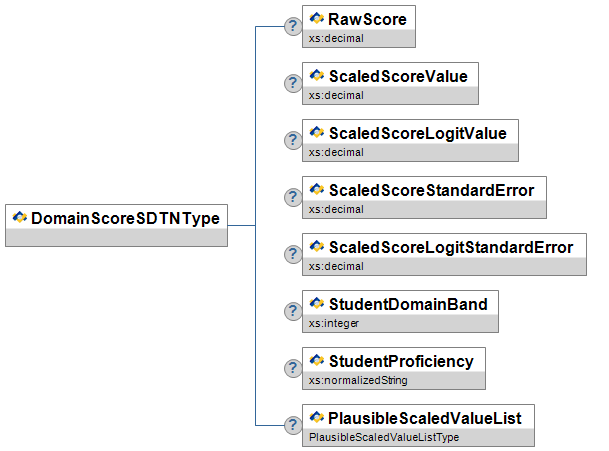Click the DomainScoreSDTNType element icon
Image resolution: width=609 pixels, height=451 pixels.
[x=20, y=217]
